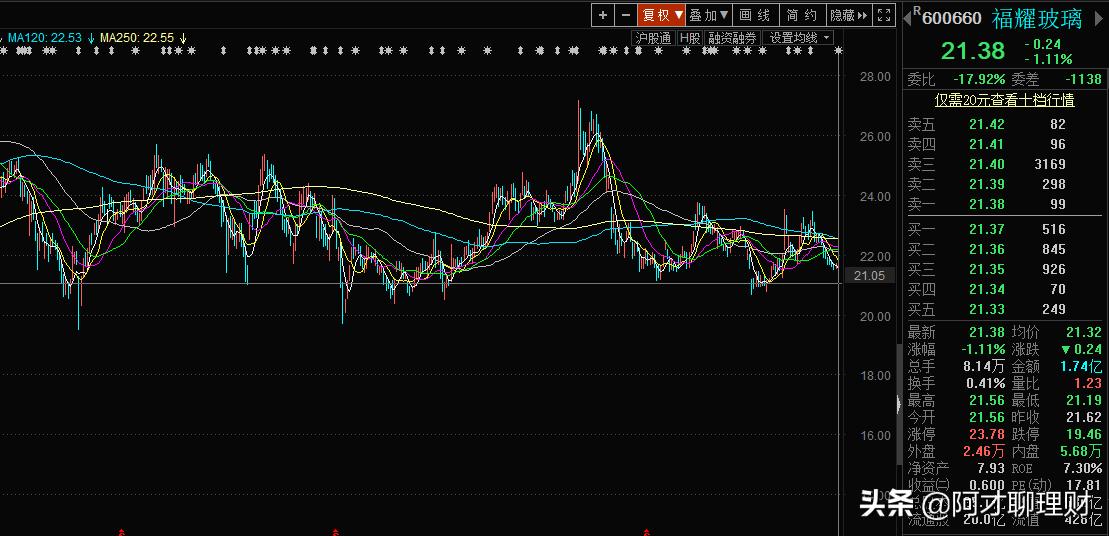1109x536 pixels.
Task: Open the 复权 price adjustment dropdown
Action: [x=662, y=15]
